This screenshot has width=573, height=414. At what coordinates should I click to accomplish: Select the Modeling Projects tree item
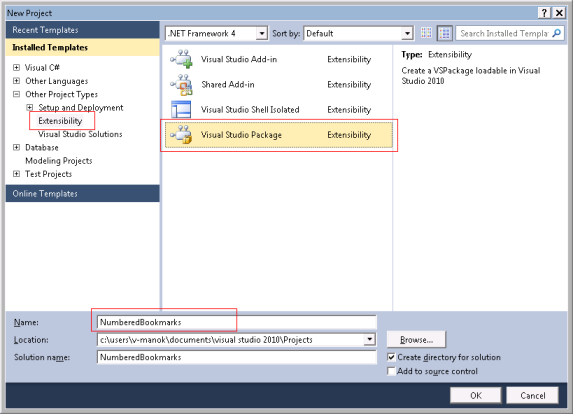59,161
